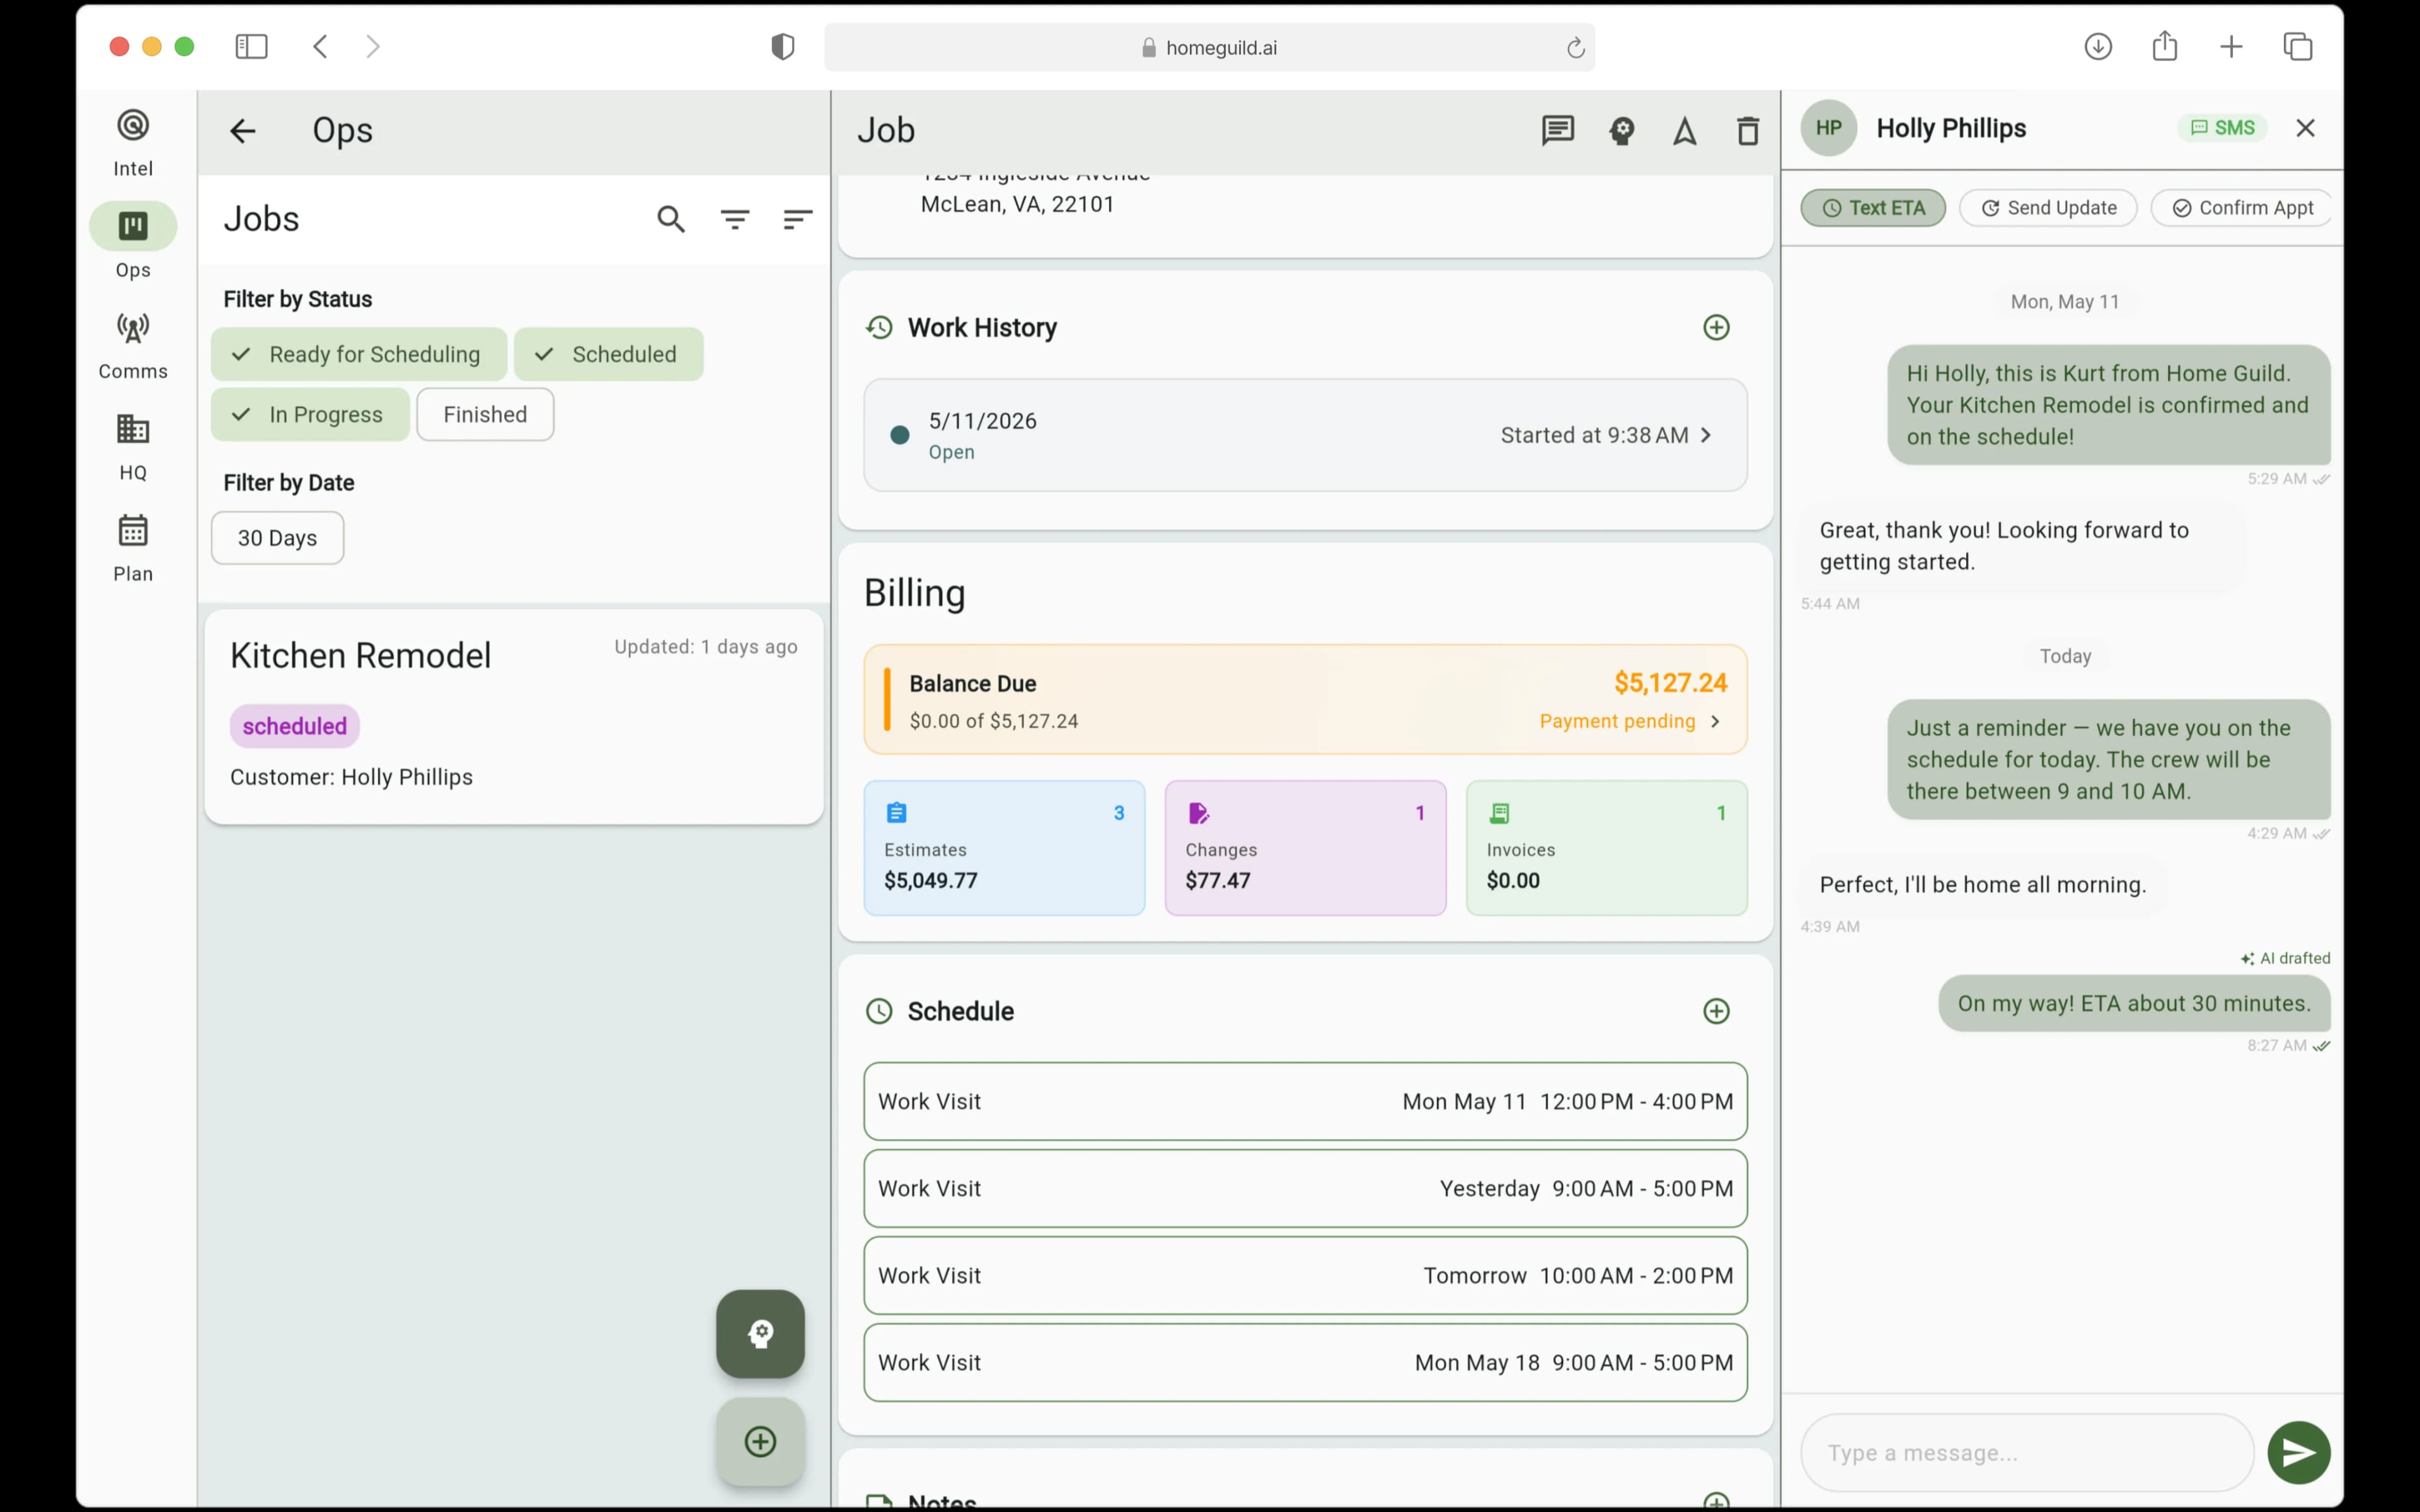The height and width of the screenshot is (1512, 2420).
Task: Open the Intel section in sidebar
Action: (x=133, y=143)
